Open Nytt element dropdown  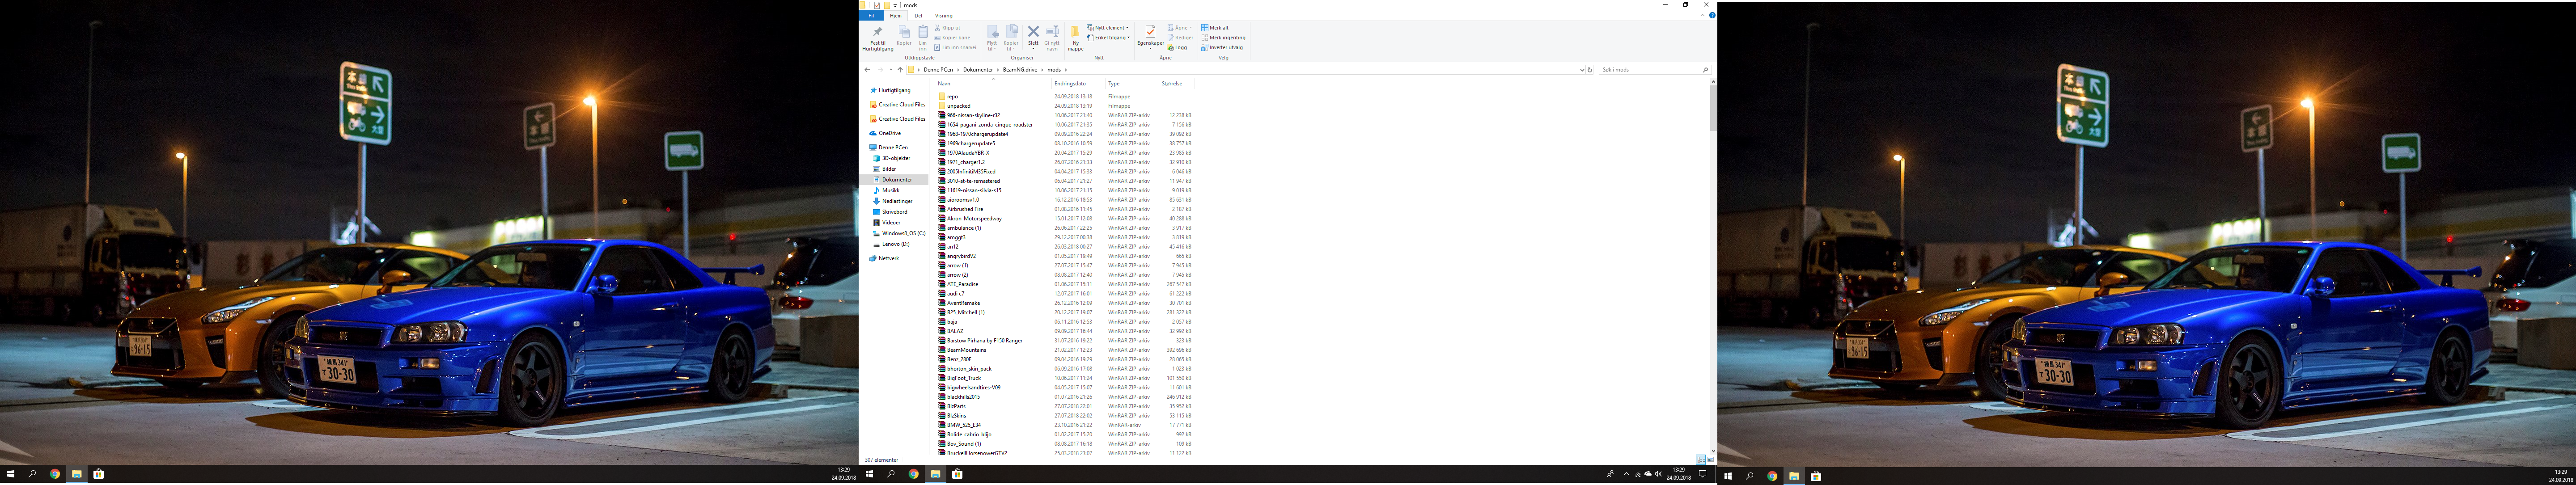click(x=1108, y=28)
